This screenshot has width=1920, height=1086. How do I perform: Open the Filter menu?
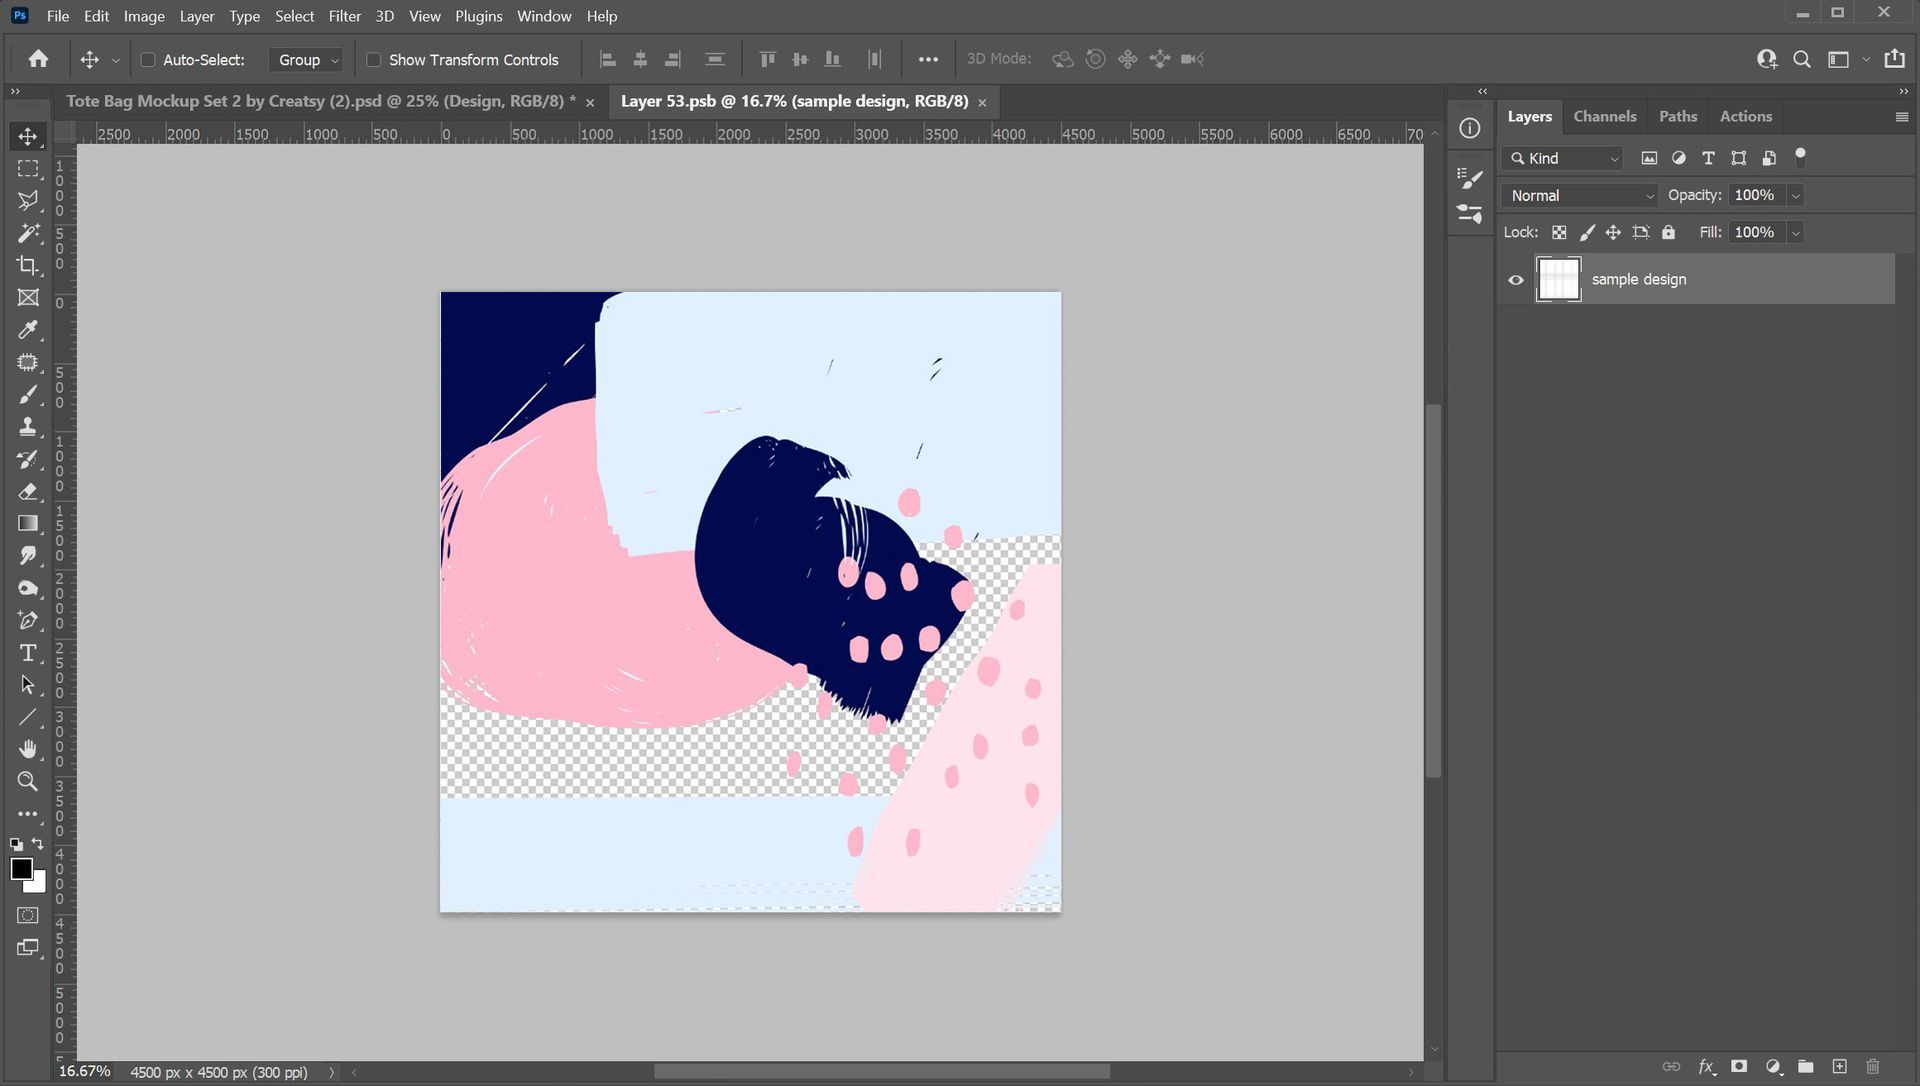tap(345, 16)
